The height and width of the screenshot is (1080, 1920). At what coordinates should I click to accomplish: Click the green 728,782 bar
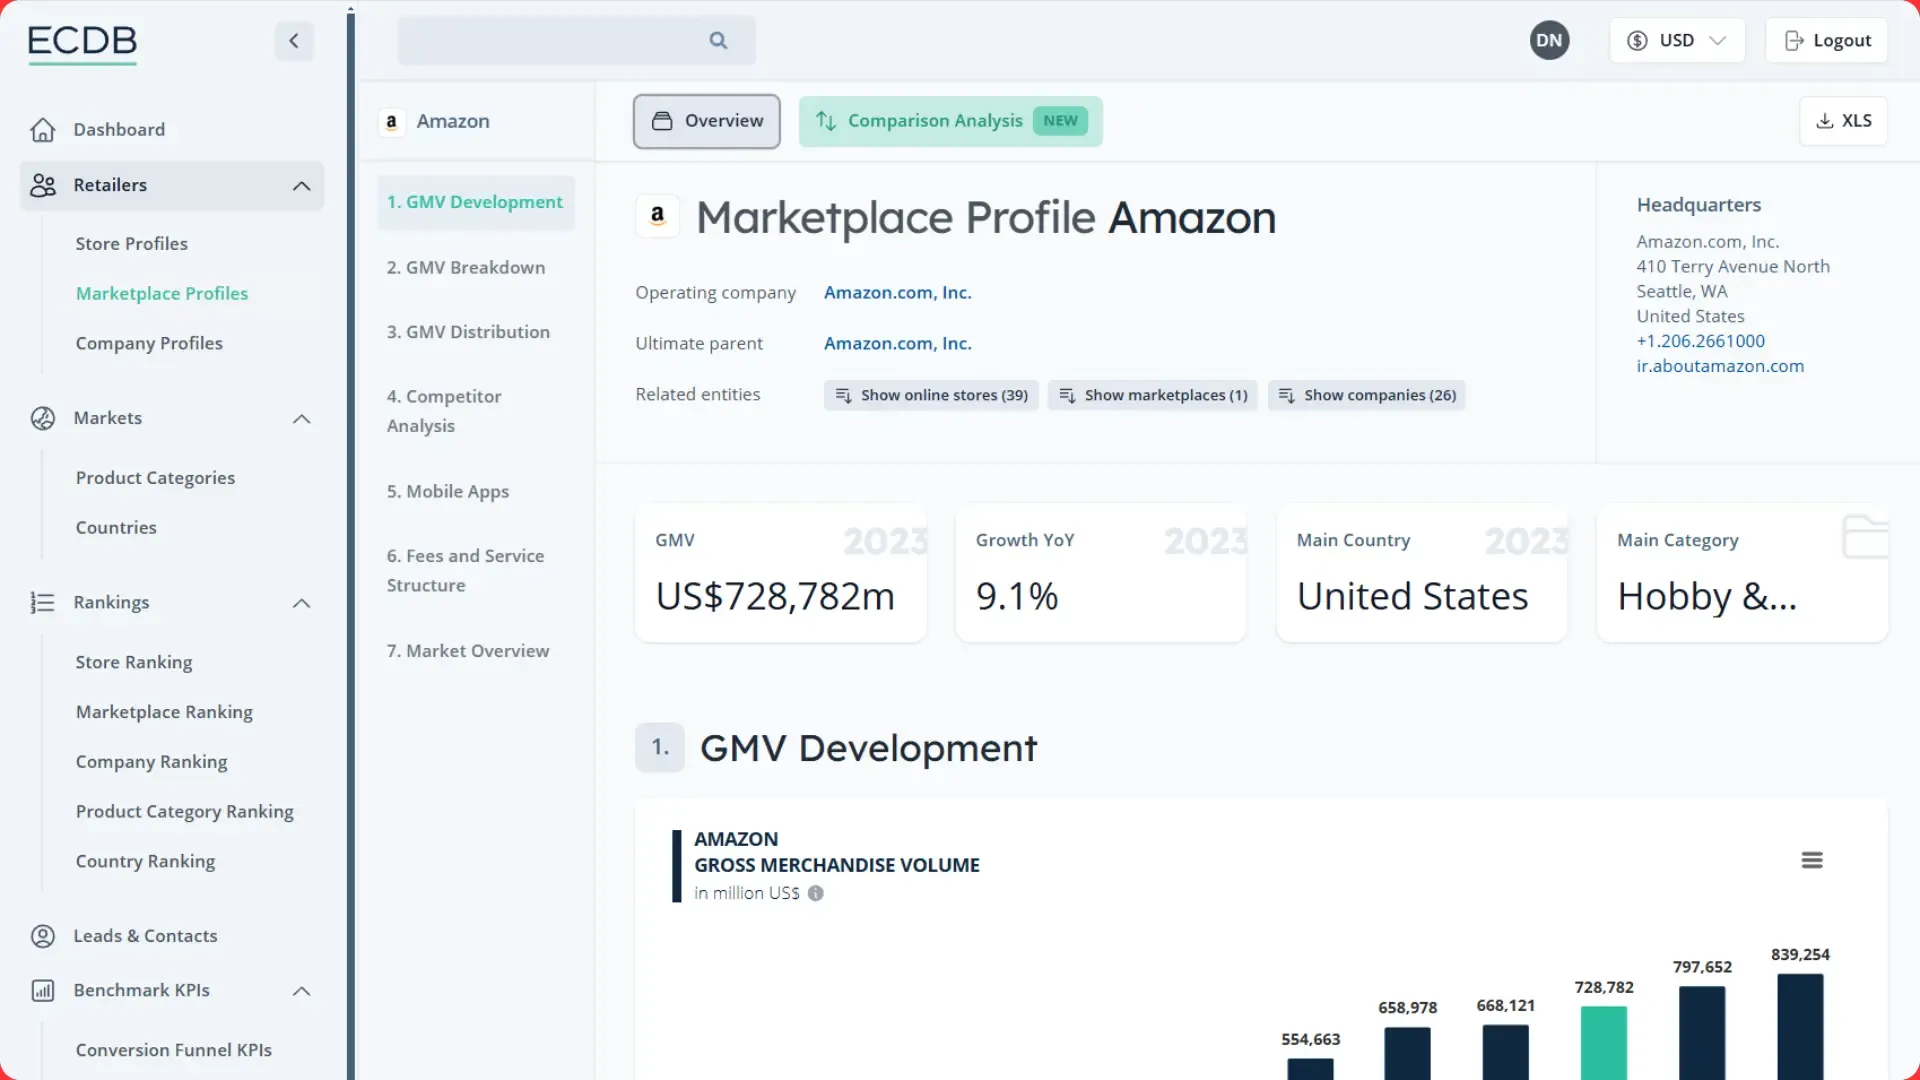[1604, 1042]
